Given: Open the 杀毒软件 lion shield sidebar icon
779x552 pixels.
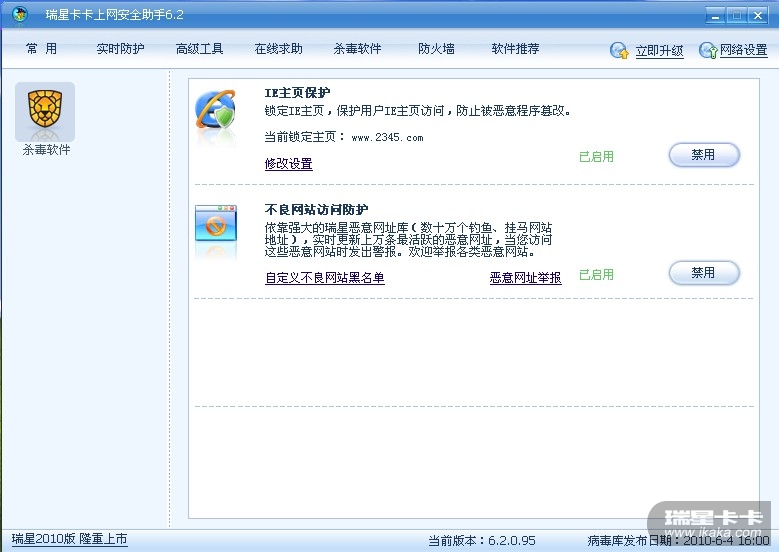Looking at the screenshot, I should point(45,112).
